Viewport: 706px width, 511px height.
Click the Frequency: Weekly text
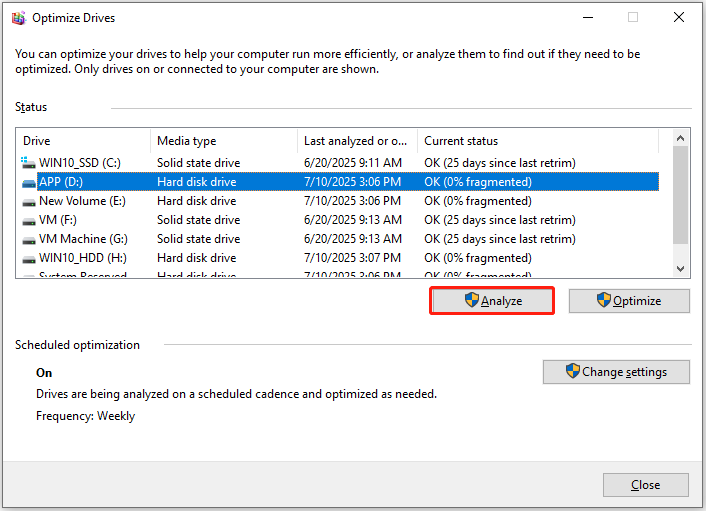(x=86, y=416)
